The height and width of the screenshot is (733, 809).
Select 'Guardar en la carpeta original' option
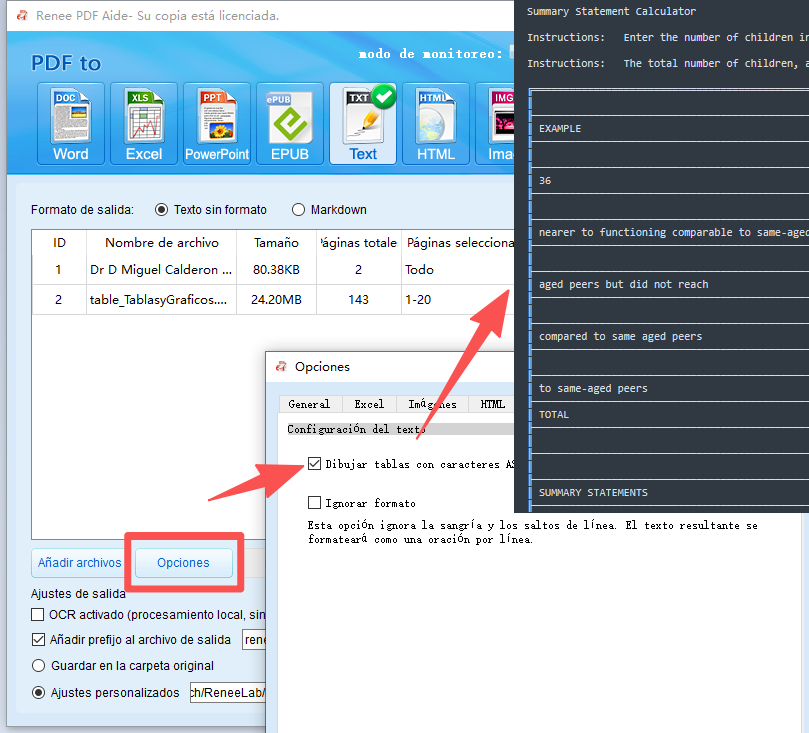[x=37, y=665]
